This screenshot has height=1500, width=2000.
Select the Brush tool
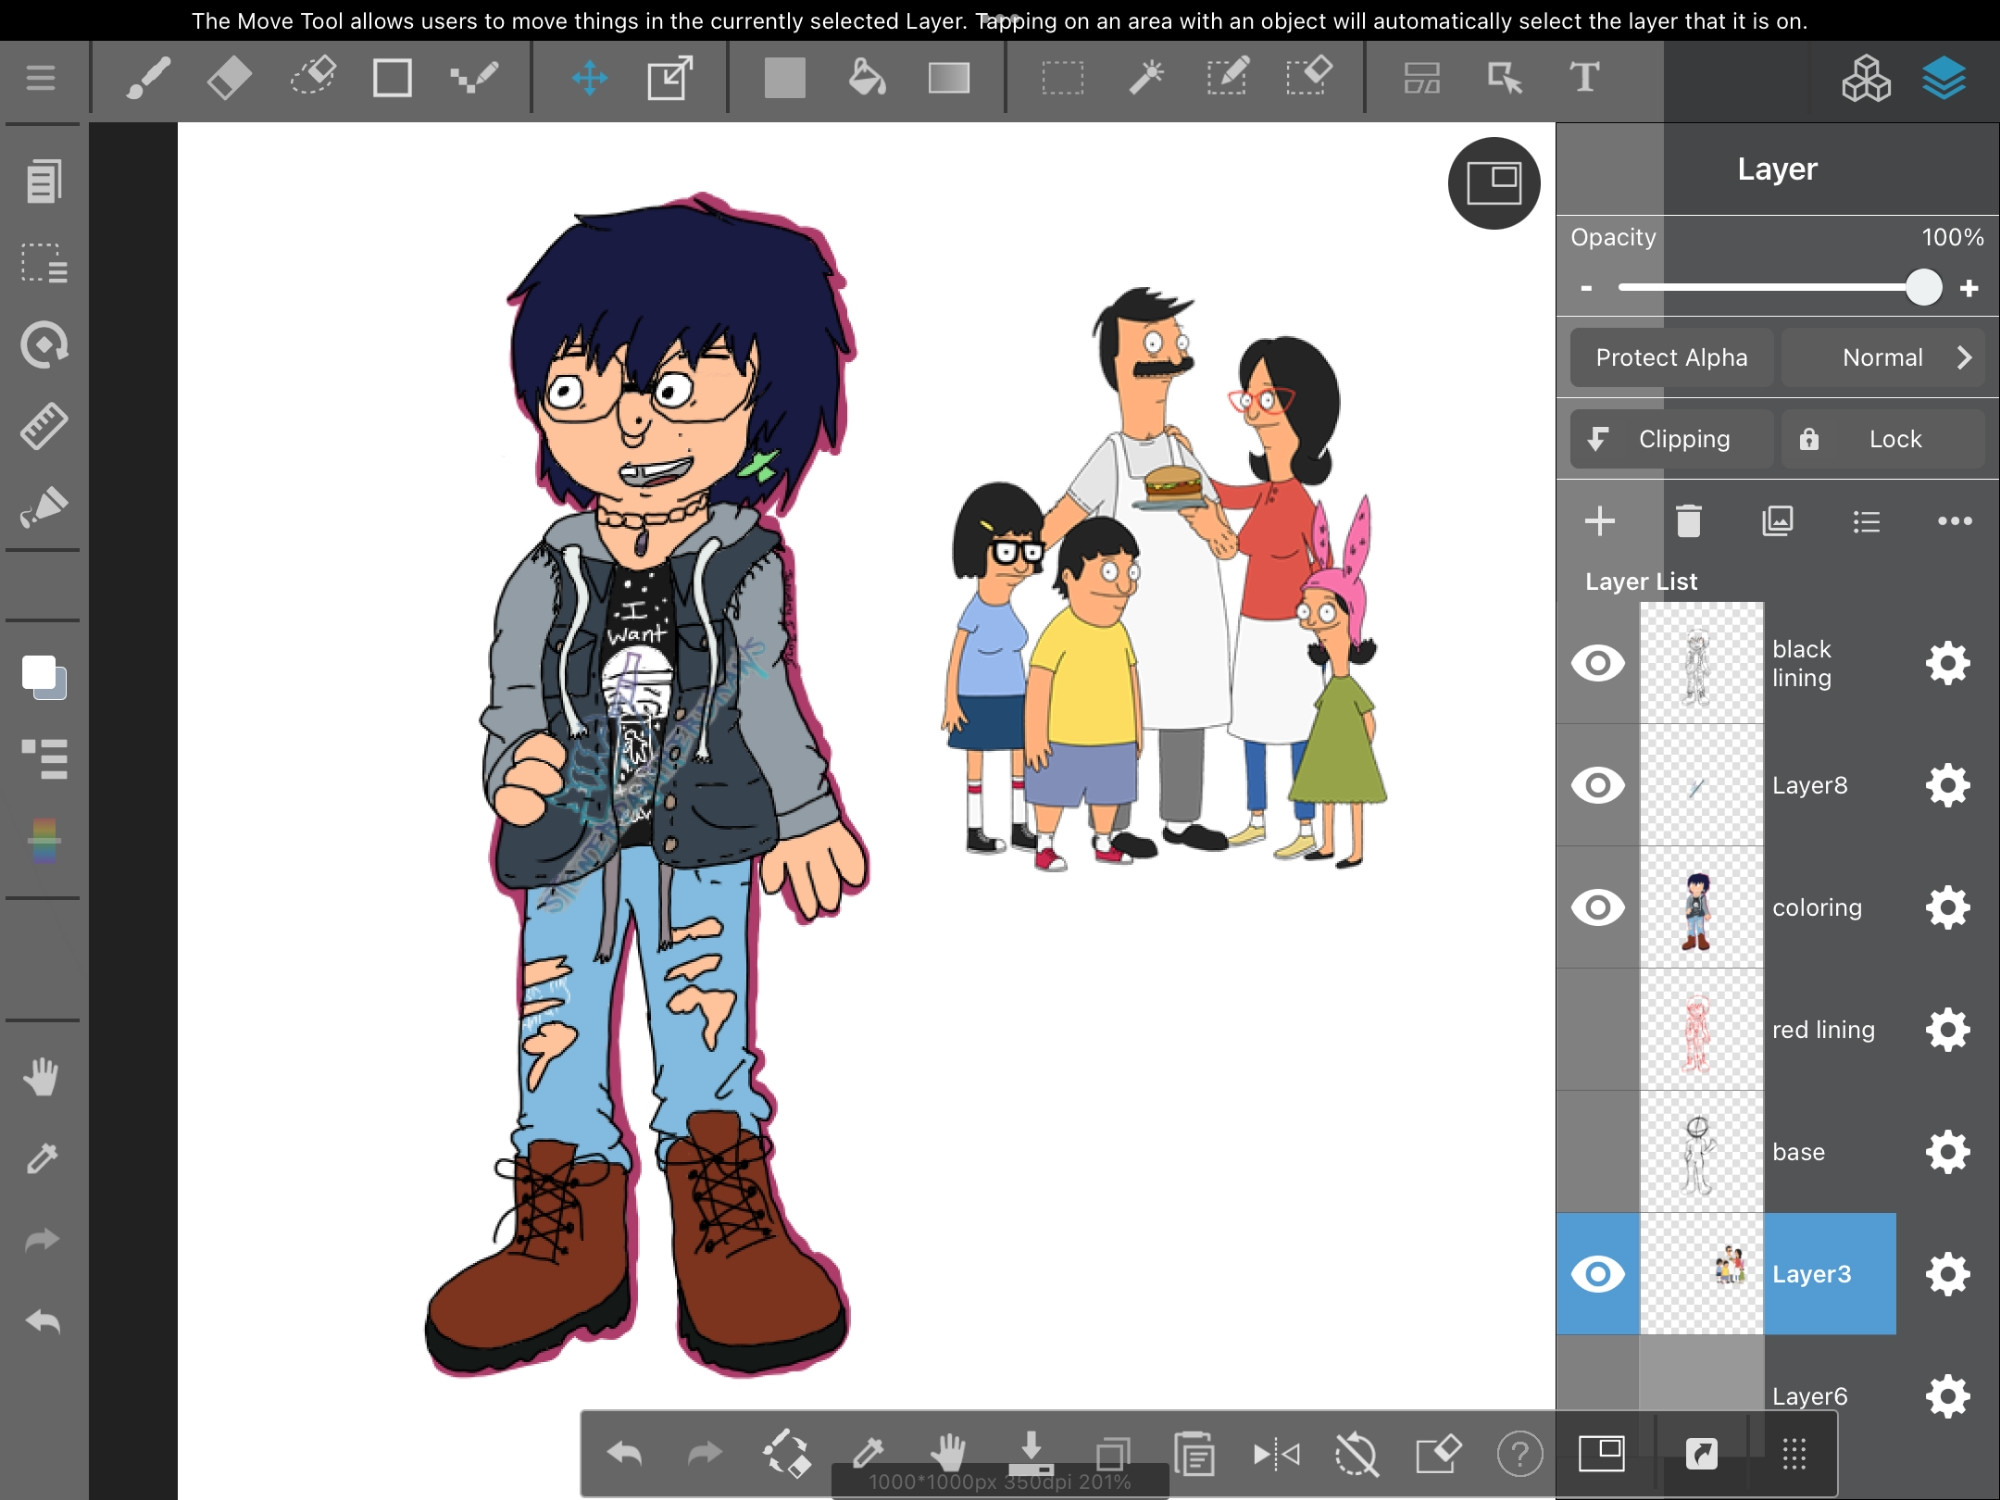(148, 78)
